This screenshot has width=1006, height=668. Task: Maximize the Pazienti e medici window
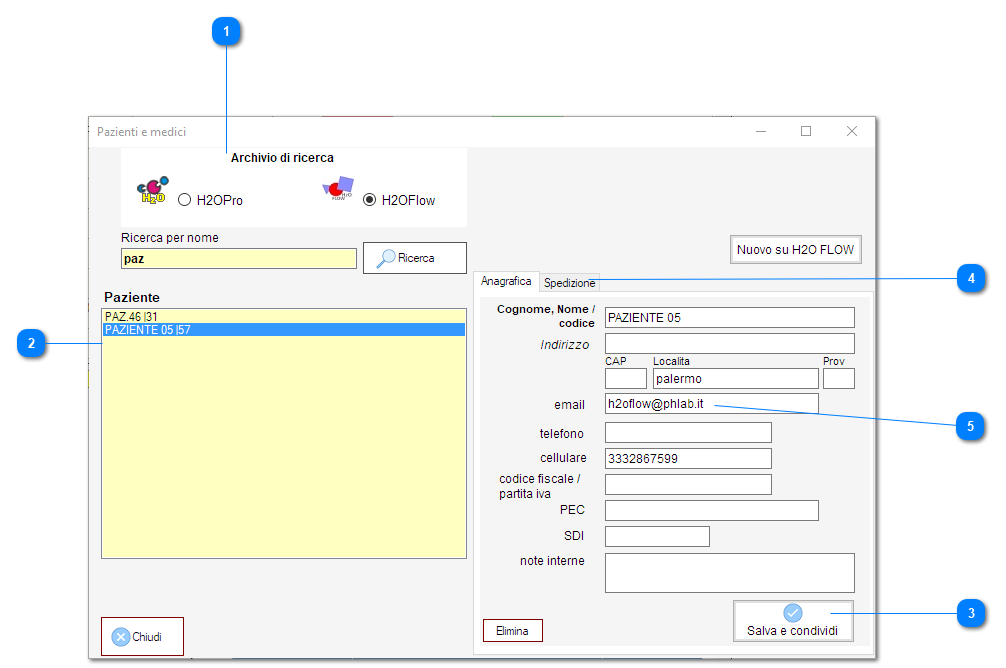tap(806, 132)
